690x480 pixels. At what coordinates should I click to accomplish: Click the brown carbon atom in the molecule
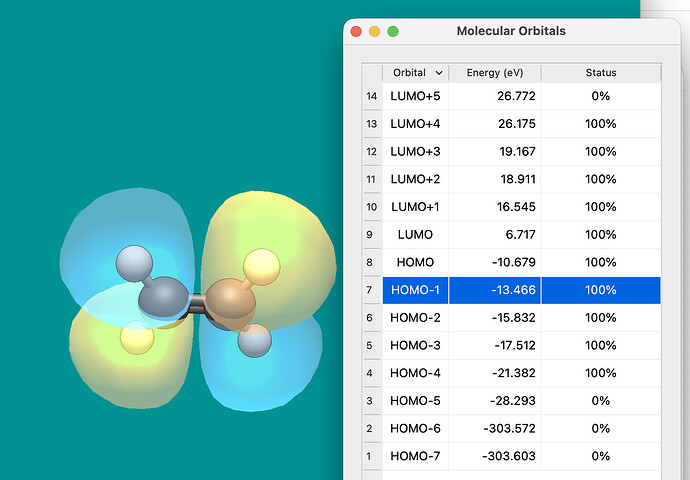pos(231,303)
